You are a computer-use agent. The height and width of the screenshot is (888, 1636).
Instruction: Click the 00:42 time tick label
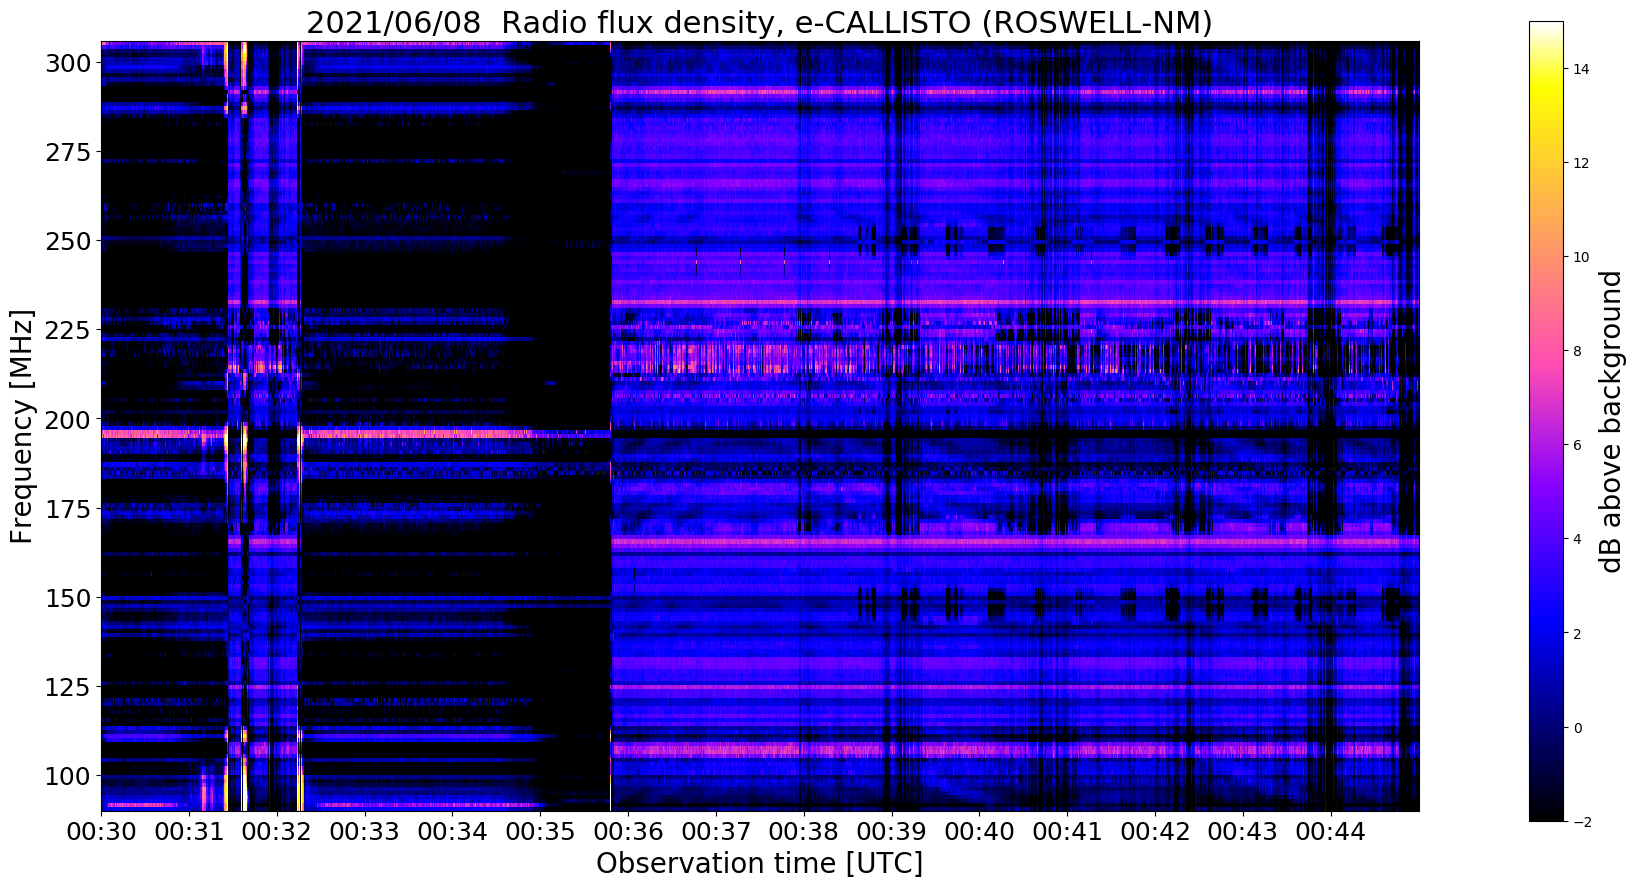(x=1155, y=831)
